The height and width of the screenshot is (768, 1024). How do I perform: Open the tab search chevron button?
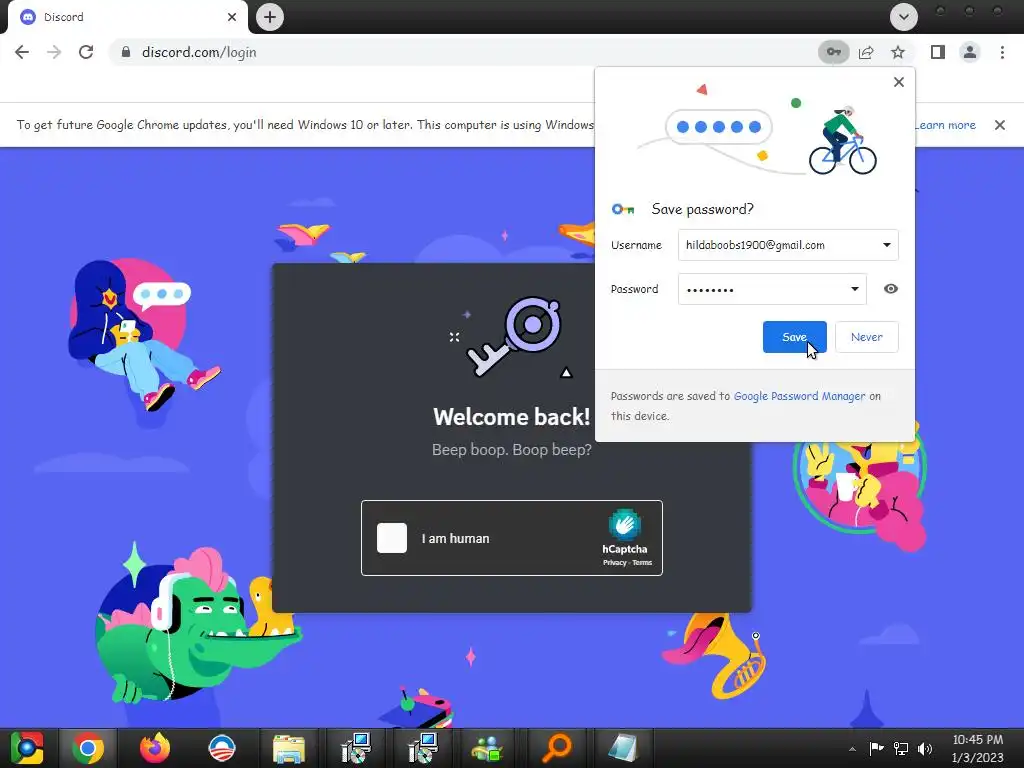coord(904,17)
